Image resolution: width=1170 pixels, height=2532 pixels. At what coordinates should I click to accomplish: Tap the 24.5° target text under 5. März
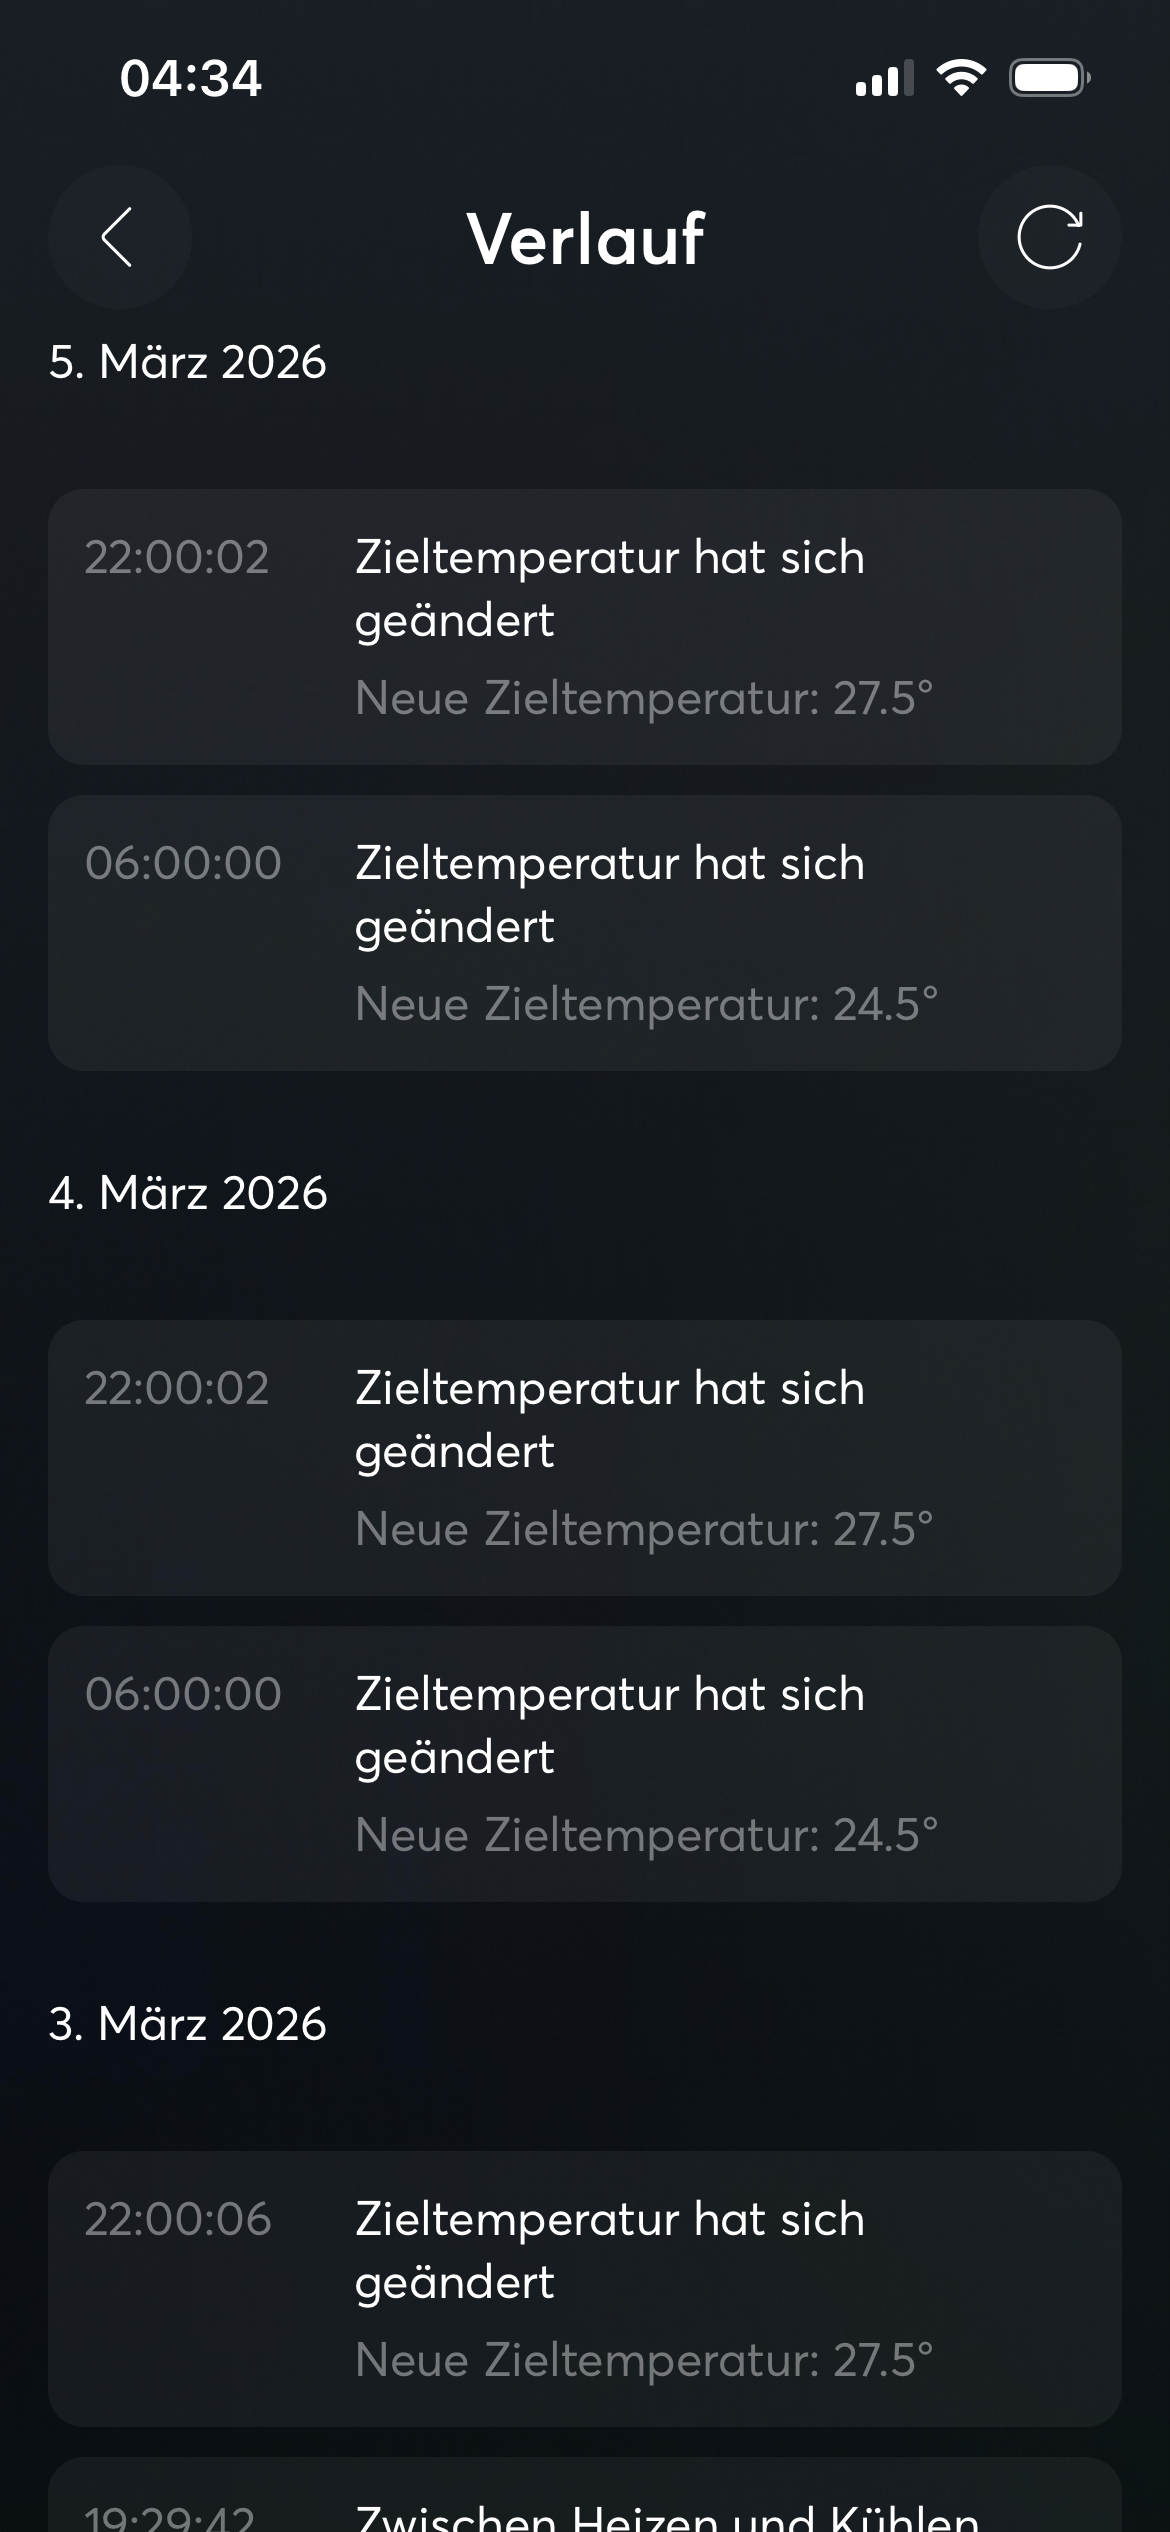pyautogui.click(x=646, y=1004)
